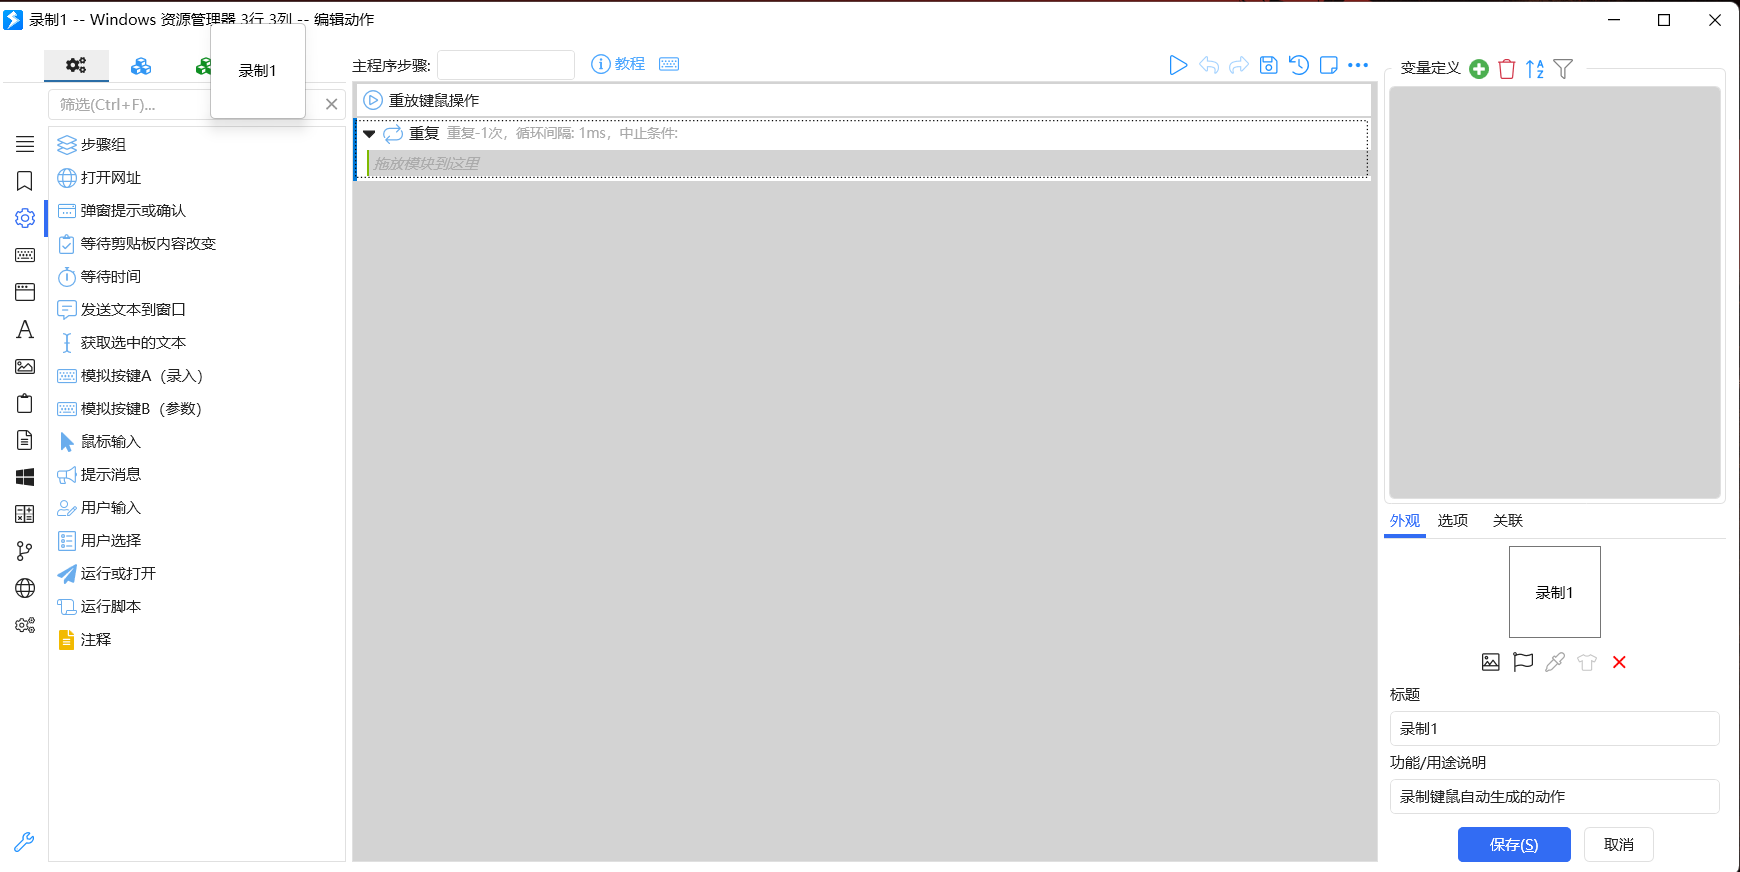Viewport: 1740px width, 872px height.
Task: Select the 运行或打开 module
Action: tap(196, 574)
